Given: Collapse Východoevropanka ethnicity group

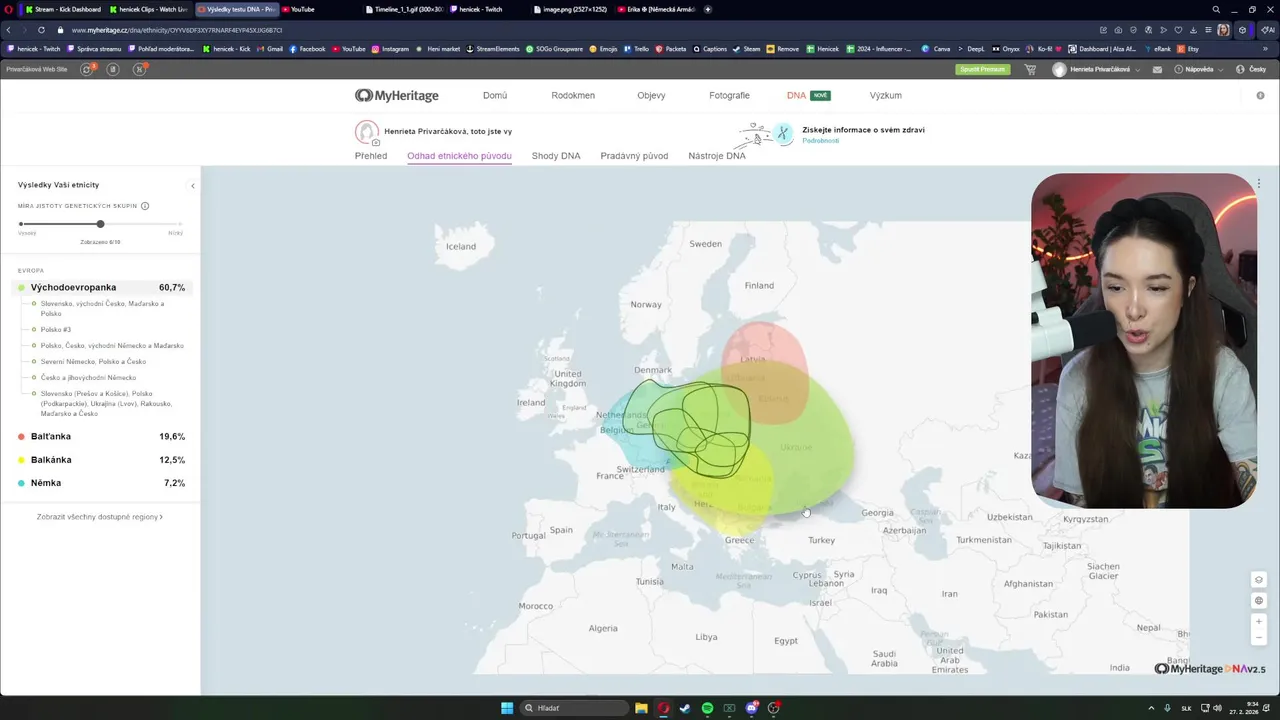Looking at the screenshot, I should coord(100,288).
